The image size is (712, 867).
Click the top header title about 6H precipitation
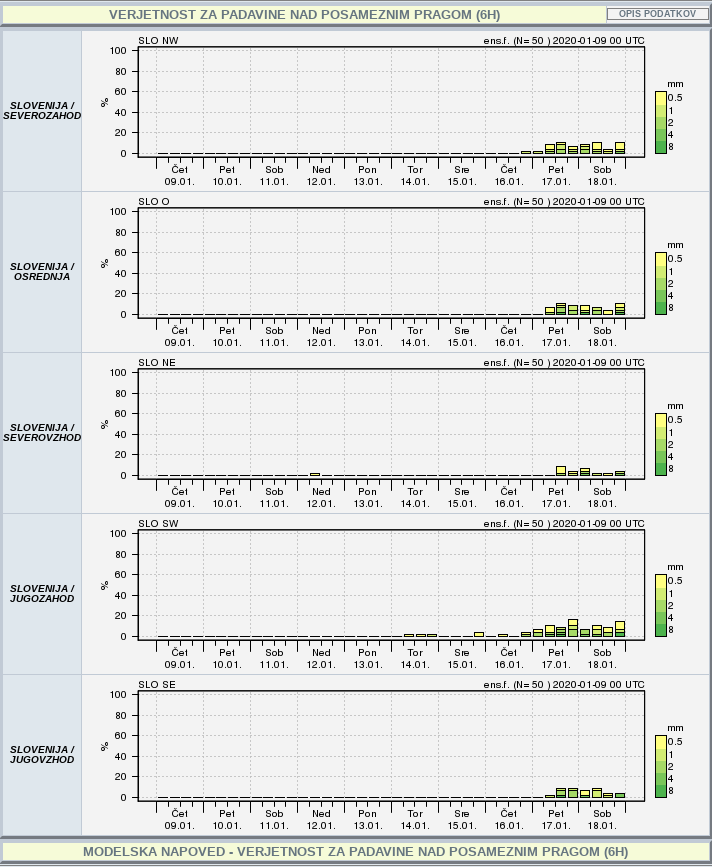pyautogui.click(x=303, y=15)
